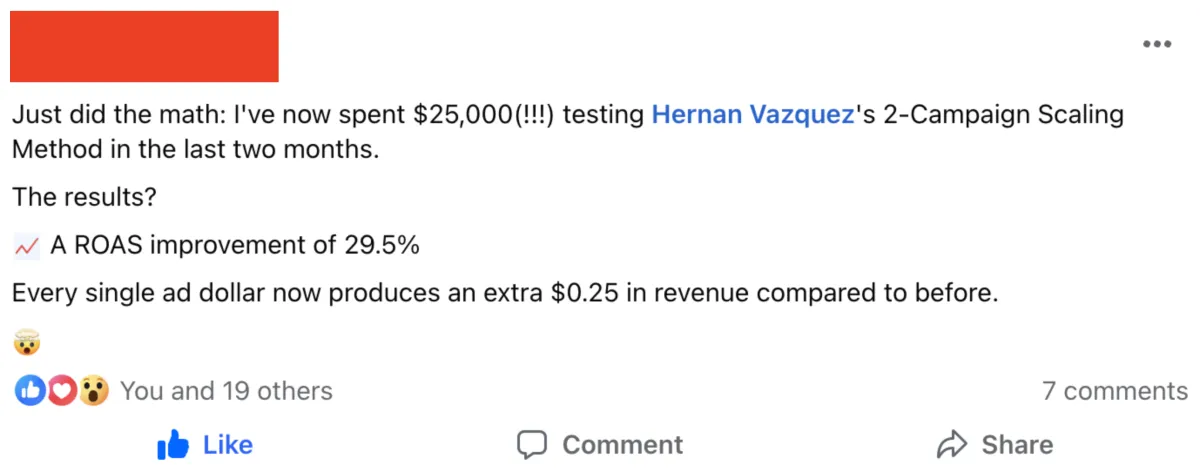Click the rising chart emoji before ROAS
Viewport: 1200px width, 475px height.
(26, 246)
